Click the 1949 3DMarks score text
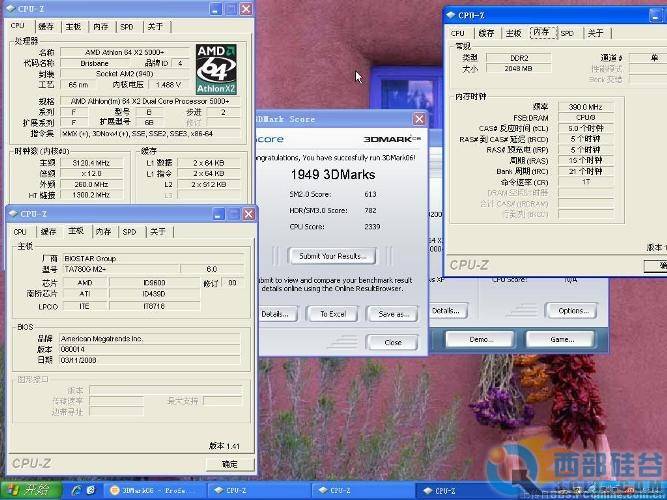The width and height of the screenshot is (667, 500). click(x=333, y=174)
